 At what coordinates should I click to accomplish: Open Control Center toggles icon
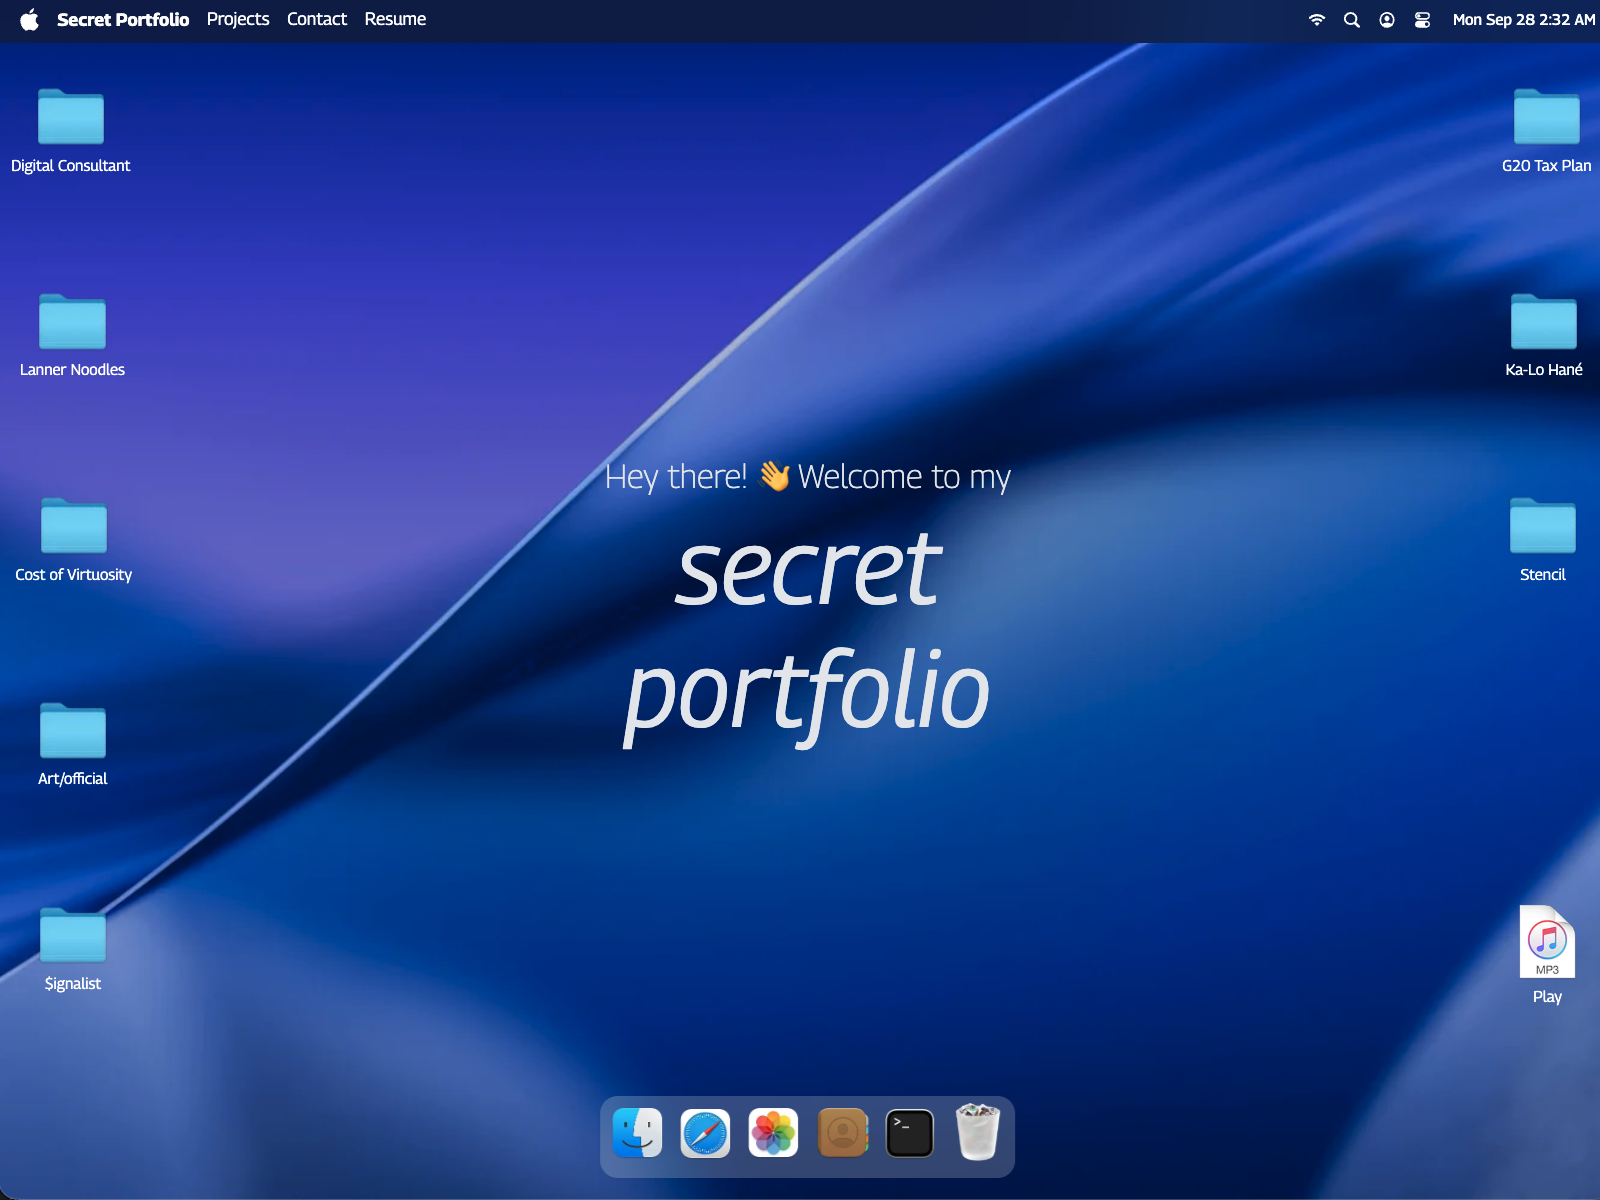(x=1422, y=20)
